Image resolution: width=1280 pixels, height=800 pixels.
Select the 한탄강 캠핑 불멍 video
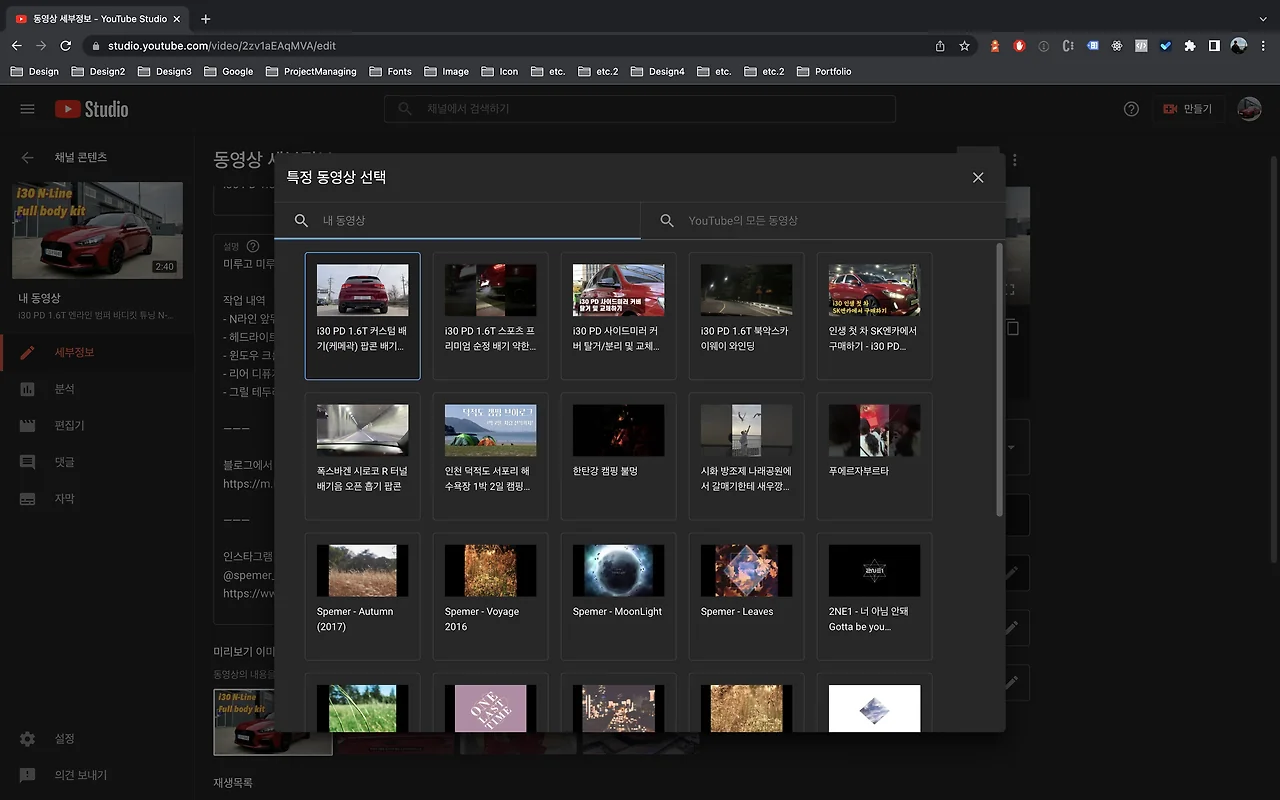pos(618,455)
